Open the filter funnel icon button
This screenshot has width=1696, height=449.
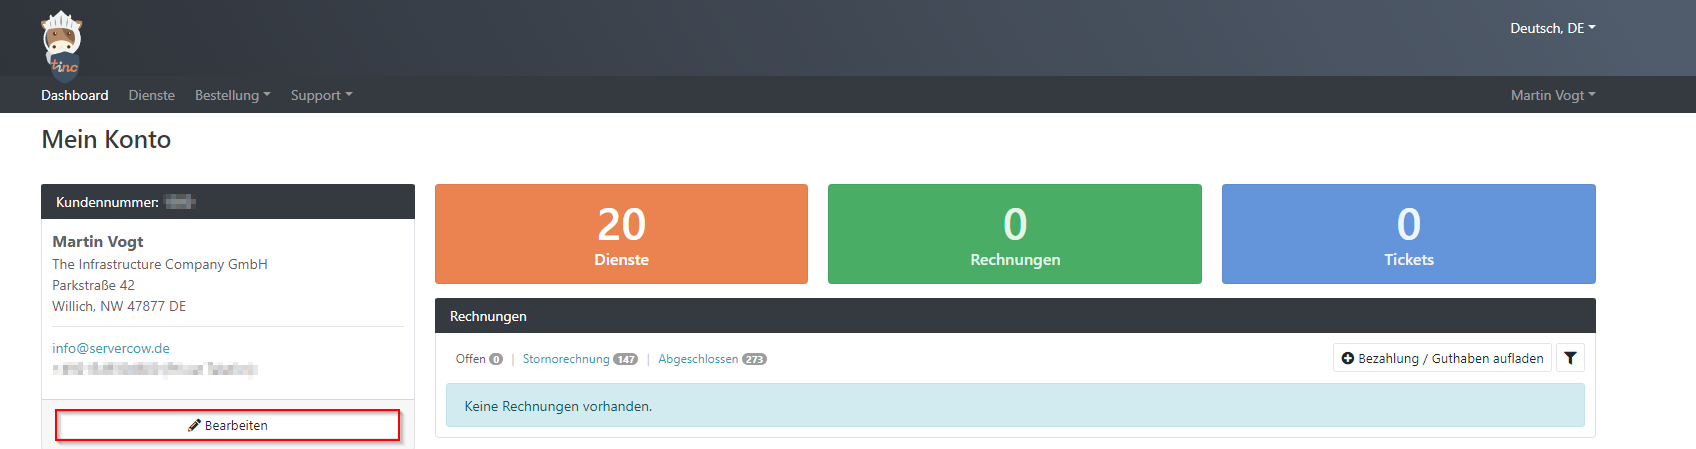point(1570,358)
